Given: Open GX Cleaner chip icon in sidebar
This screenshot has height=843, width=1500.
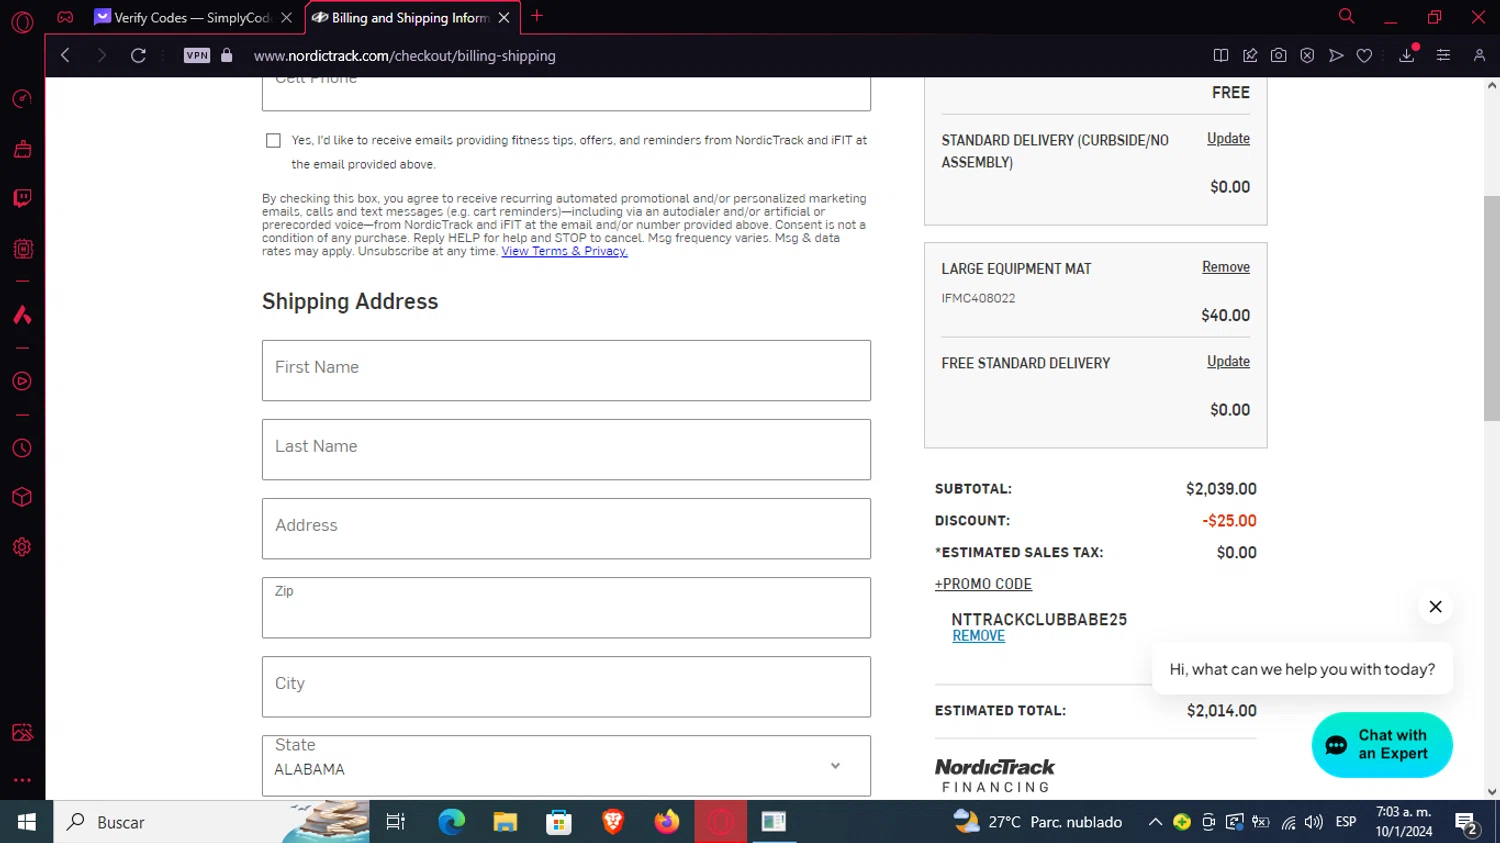Looking at the screenshot, I should coord(22,249).
